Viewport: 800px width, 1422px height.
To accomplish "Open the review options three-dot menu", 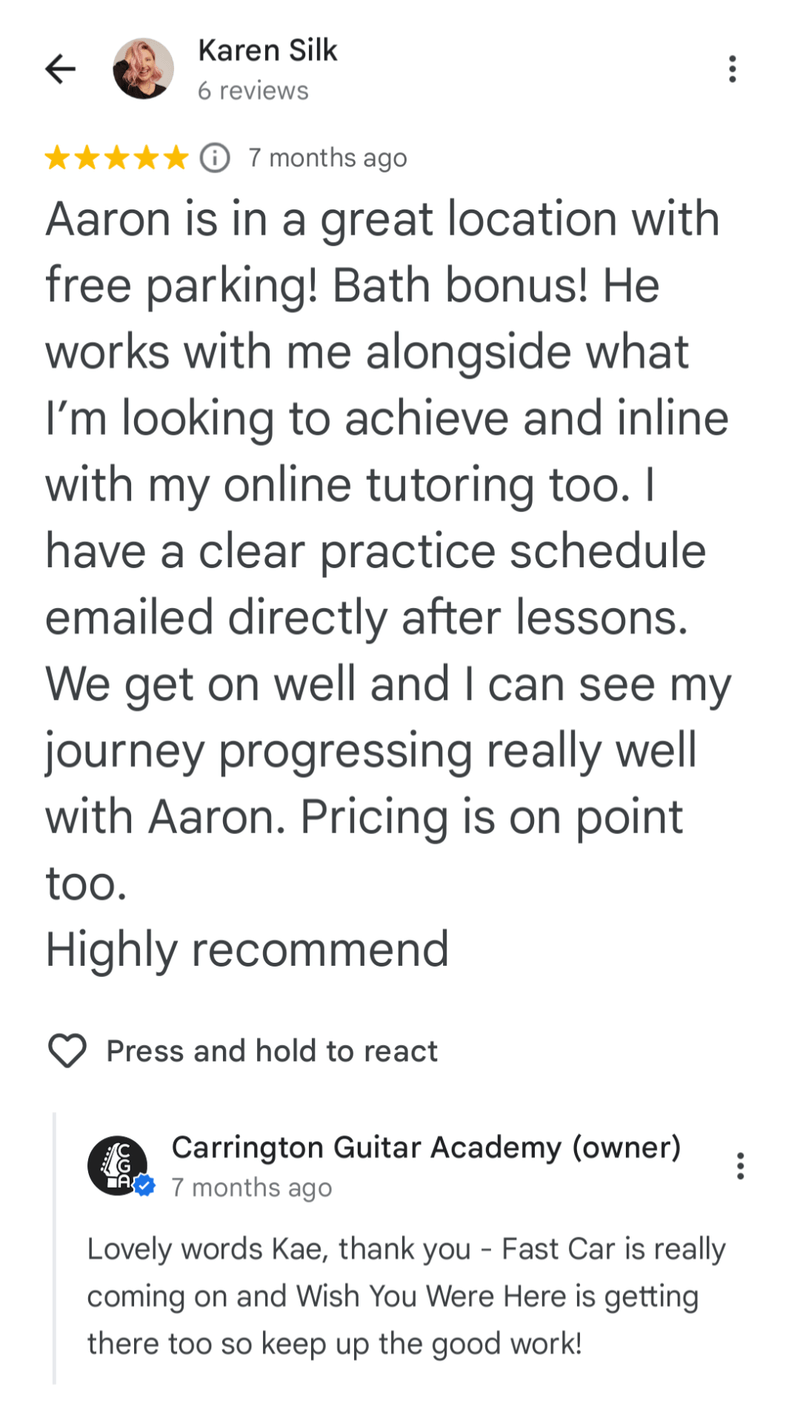I will pyautogui.click(x=732, y=69).
